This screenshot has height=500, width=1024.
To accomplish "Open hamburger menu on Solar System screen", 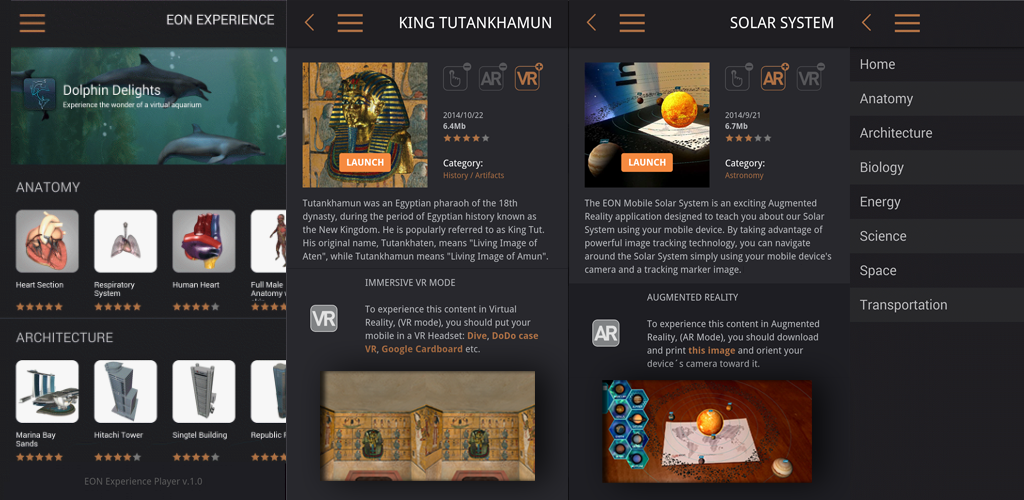I will 632,23.
